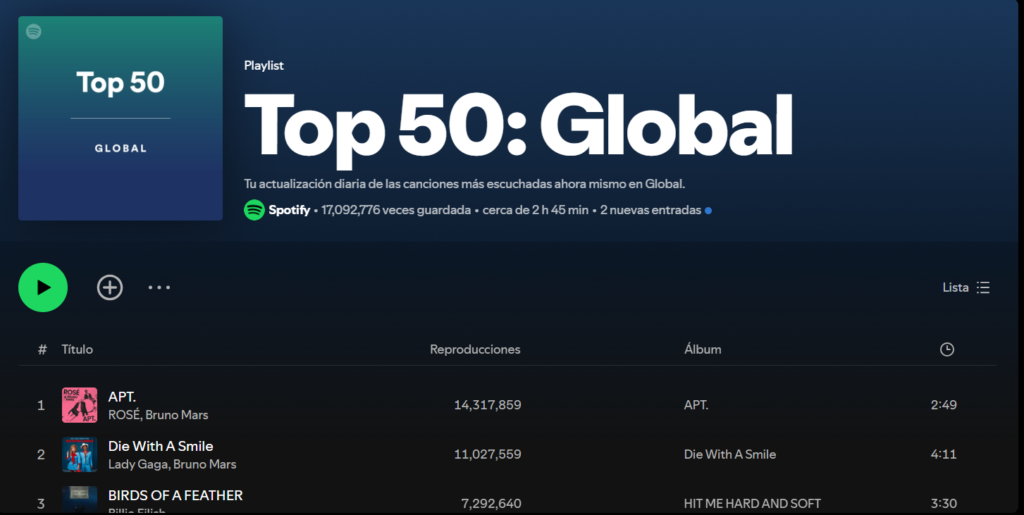Viewport: 1024px width, 515px height.
Task: Open HIT ME HARD AND SOFT album
Action: (752, 503)
